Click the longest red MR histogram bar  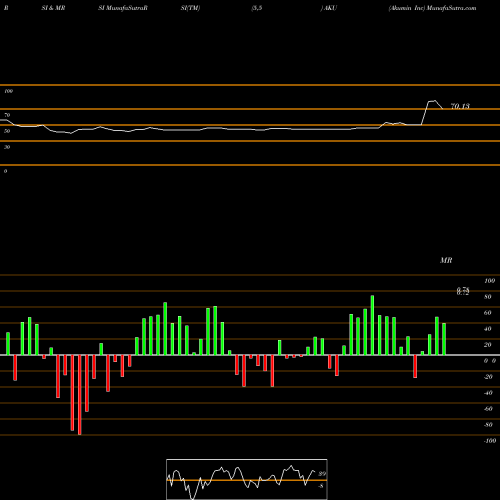pyautogui.click(x=79, y=395)
